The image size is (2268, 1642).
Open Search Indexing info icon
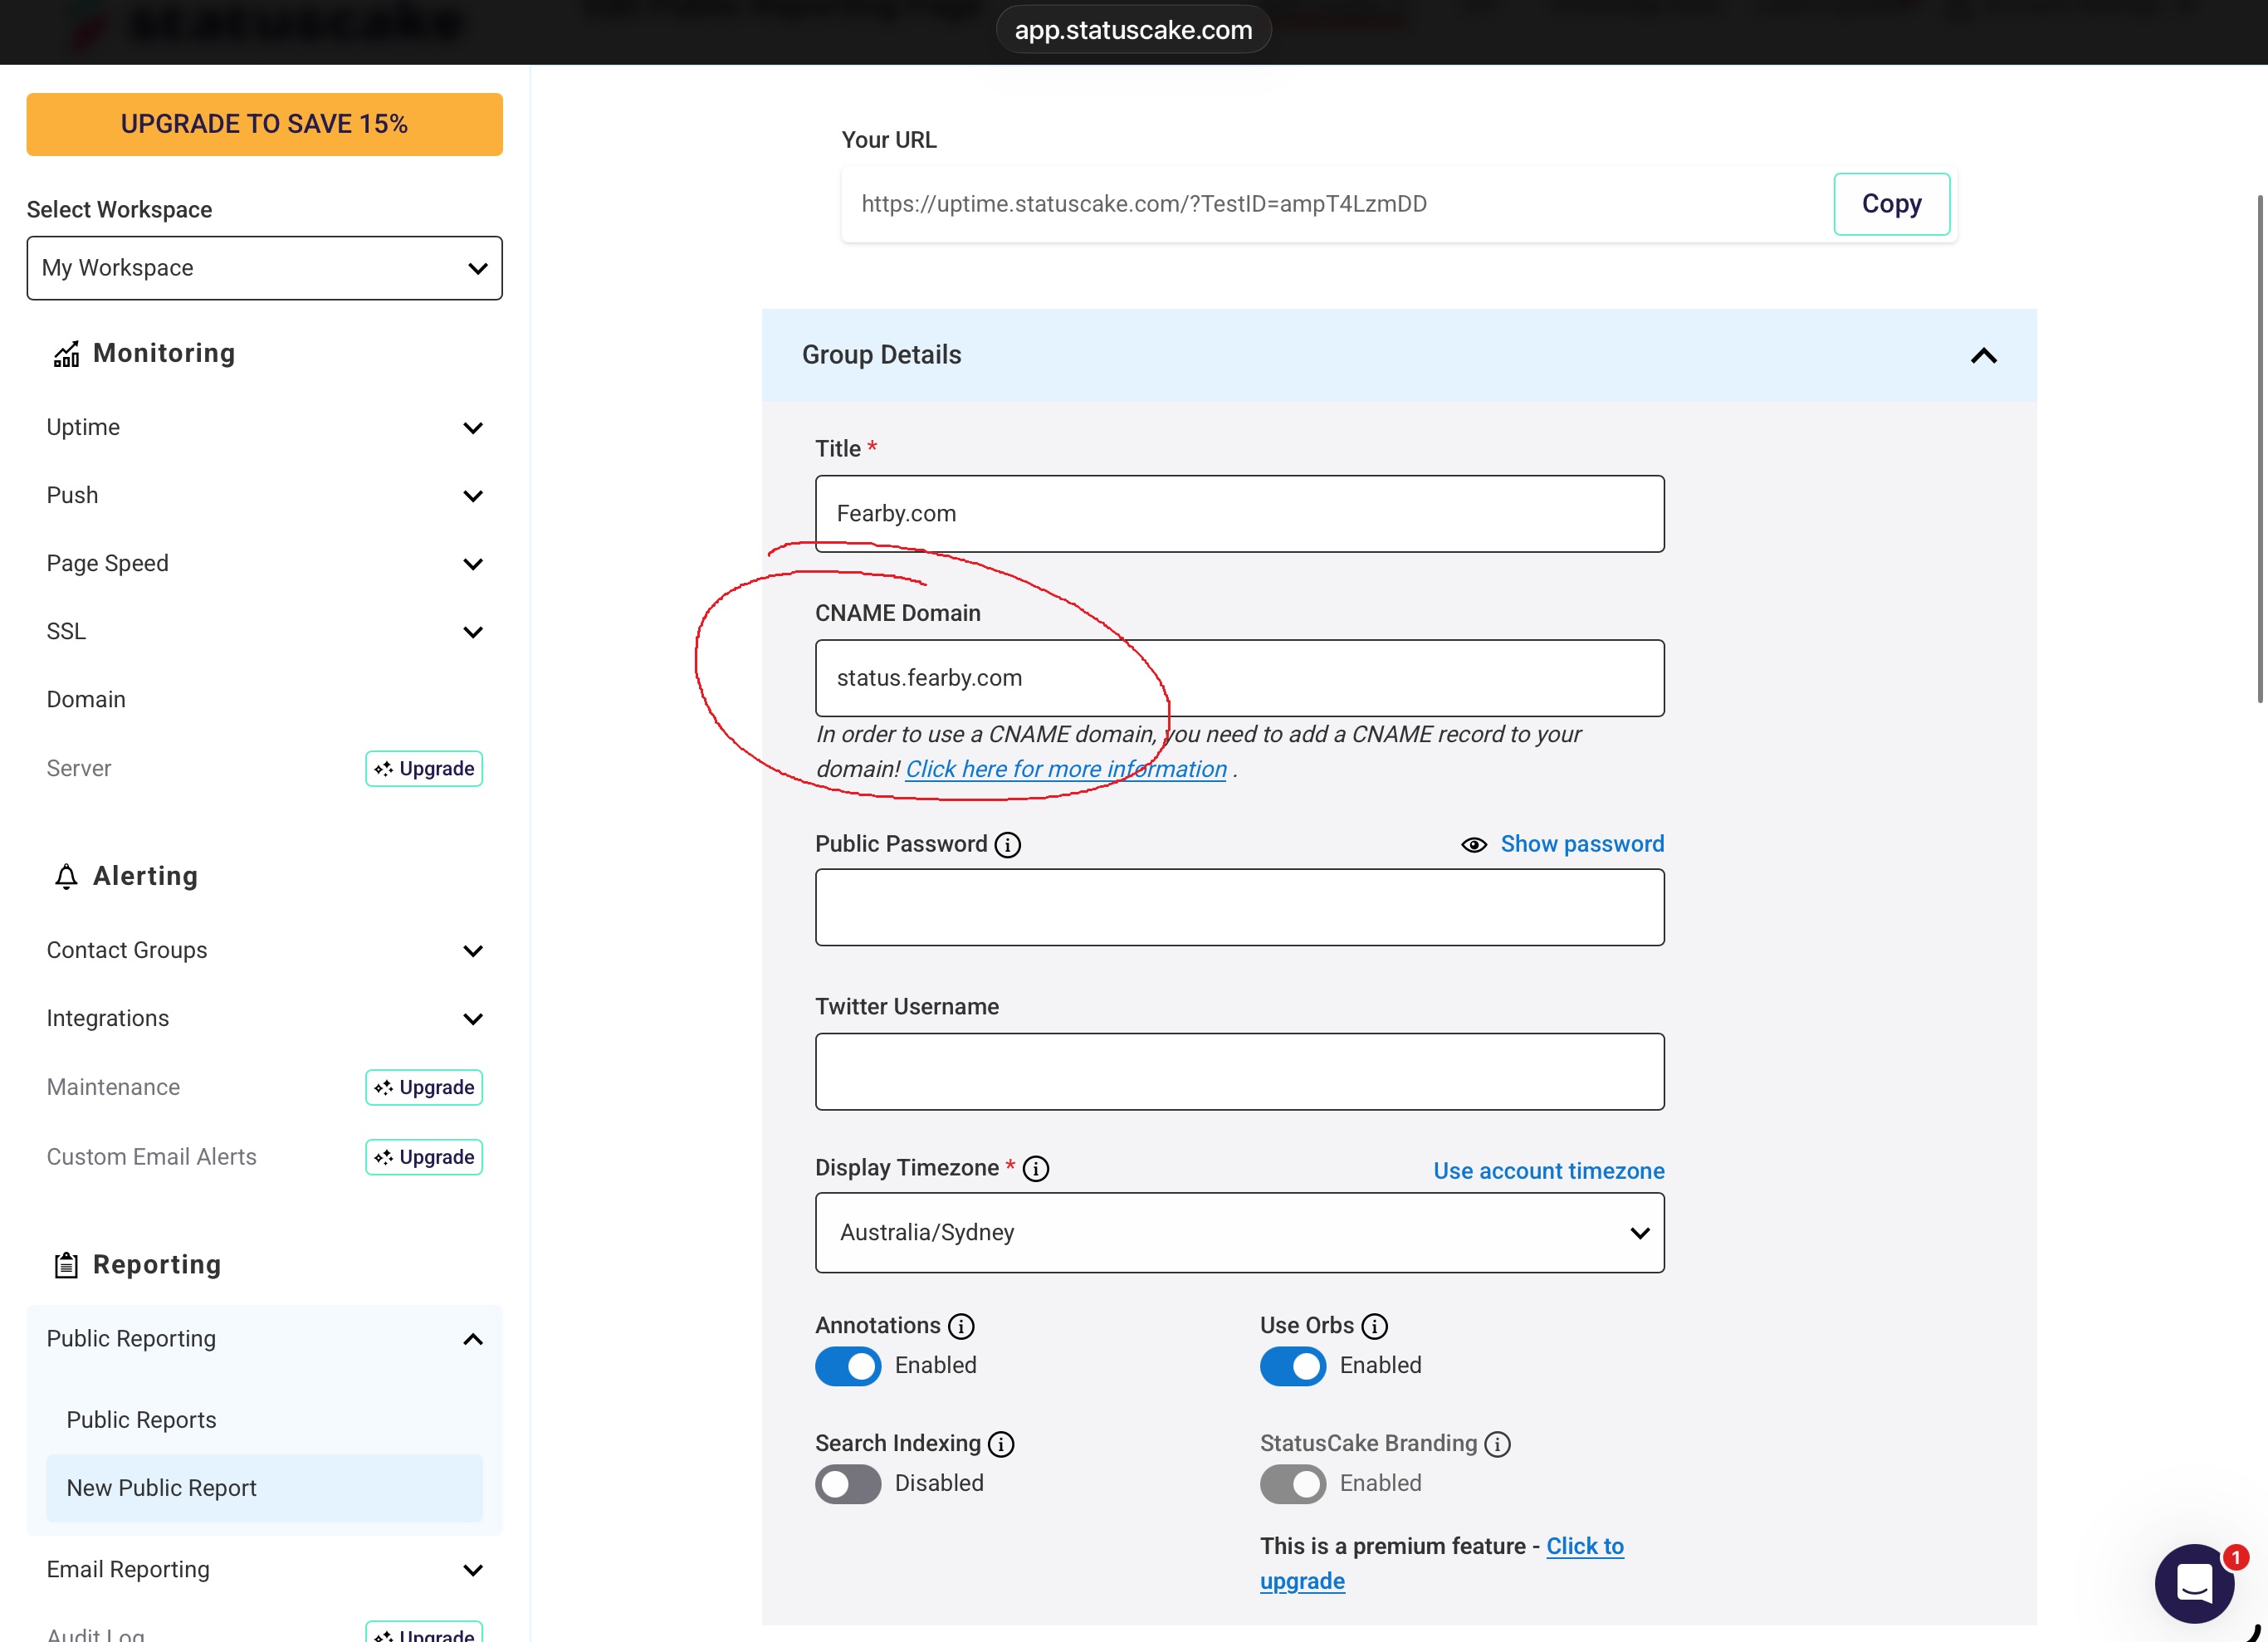(x=1001, y=1444)
